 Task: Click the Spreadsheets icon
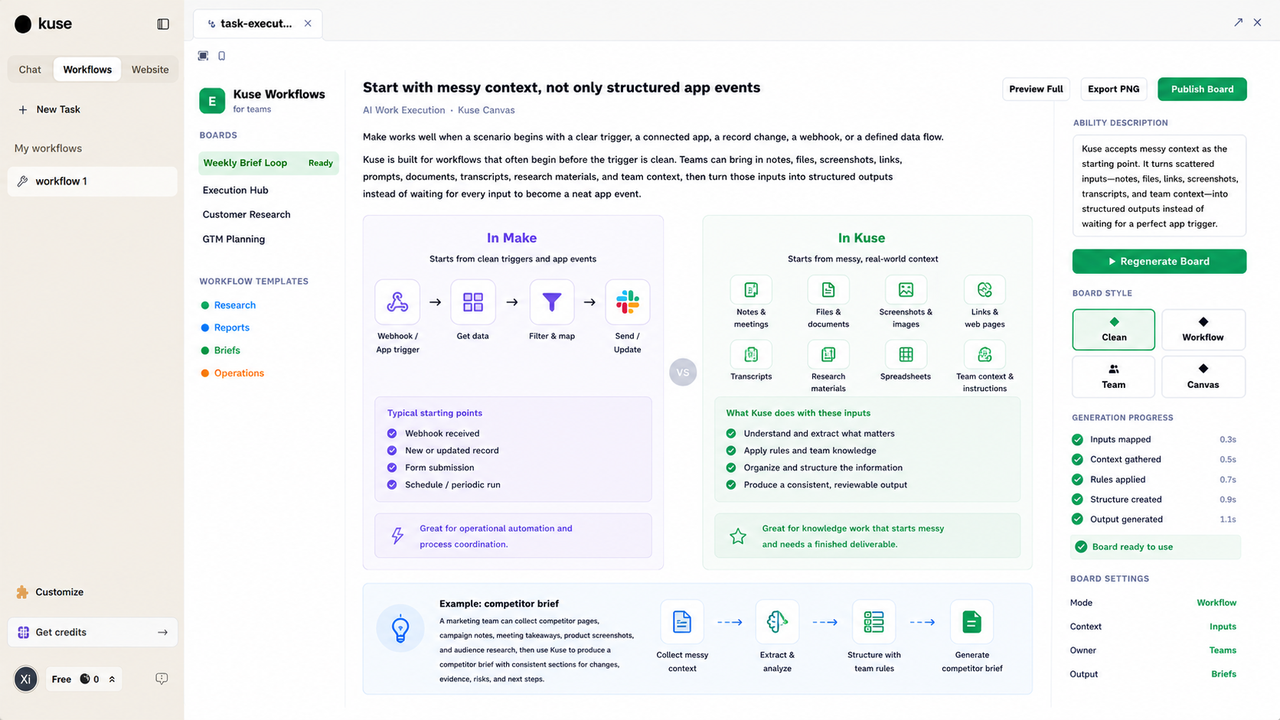906,354
